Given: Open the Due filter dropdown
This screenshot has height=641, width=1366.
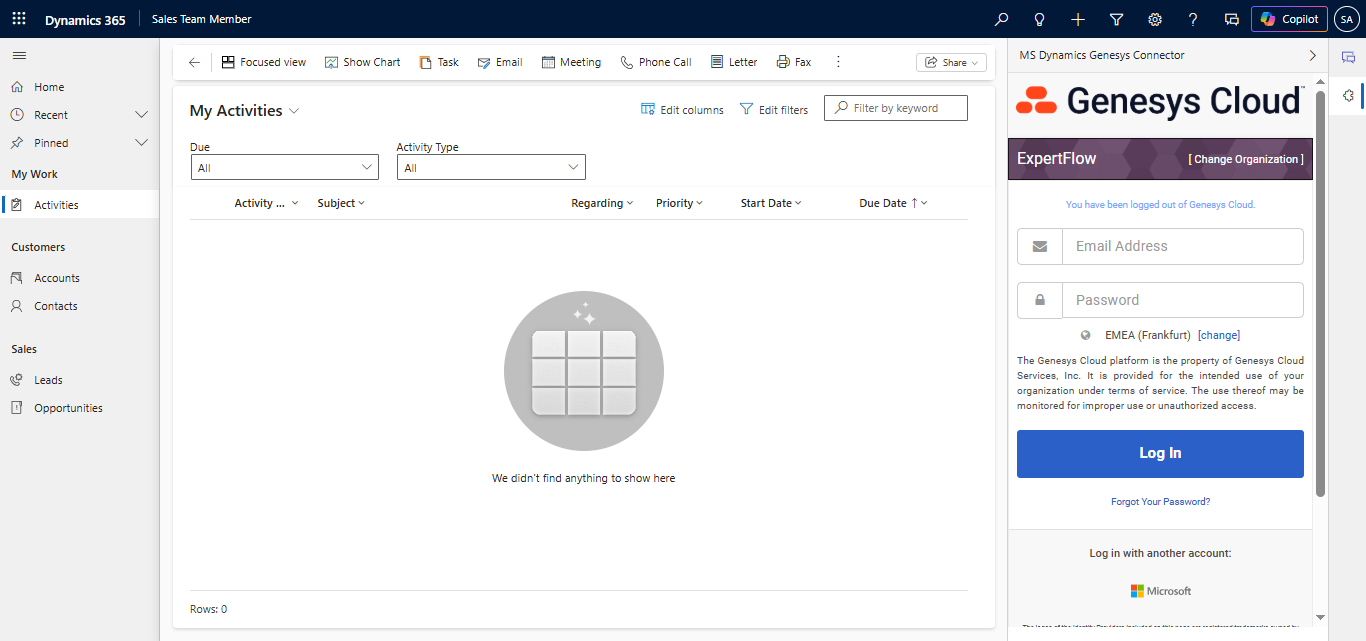Looking at the screenshot, I should [285, 167].
